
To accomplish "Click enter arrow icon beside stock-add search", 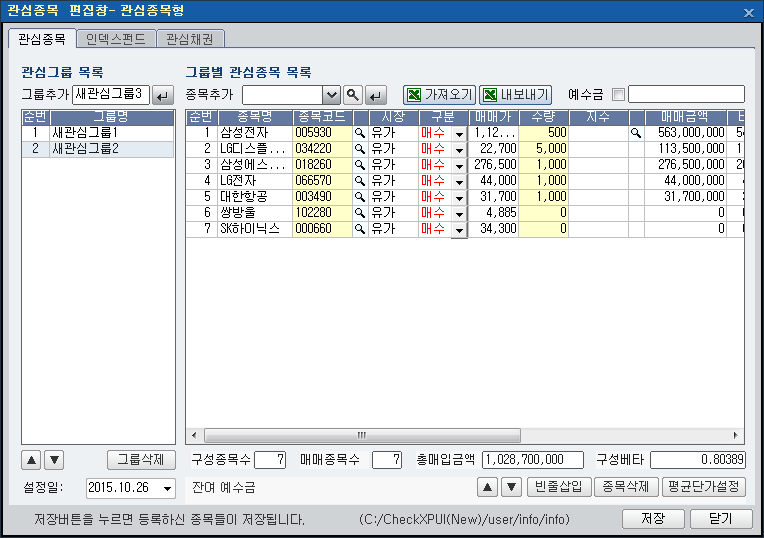I will click(376, 95).
